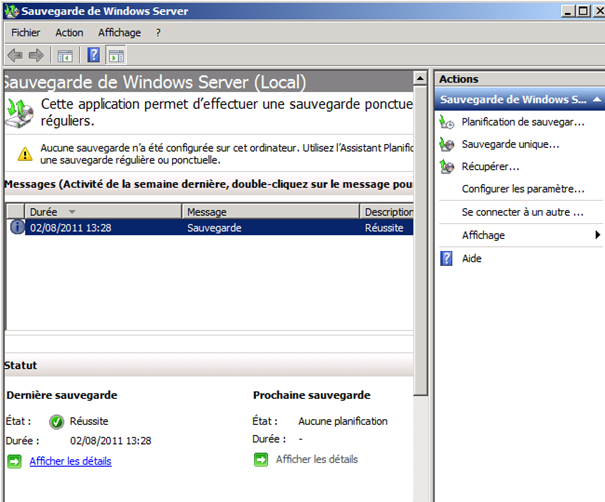
Task: Click Sauvegarde cell in message row
Action: coord(214,228)
